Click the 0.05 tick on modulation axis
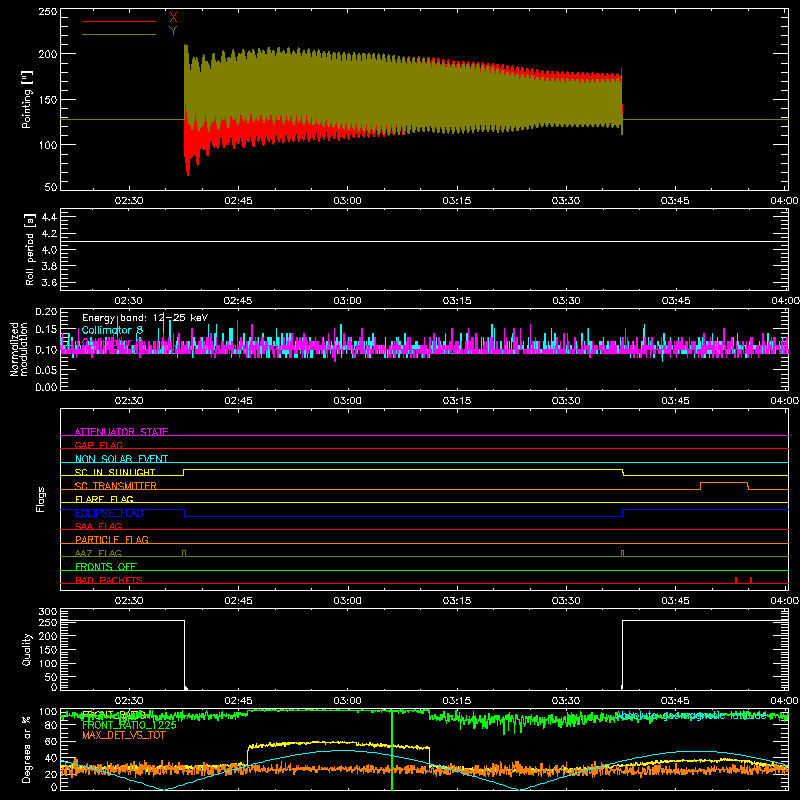The height and width of the screenshot is (800, 800). point(46,370)
